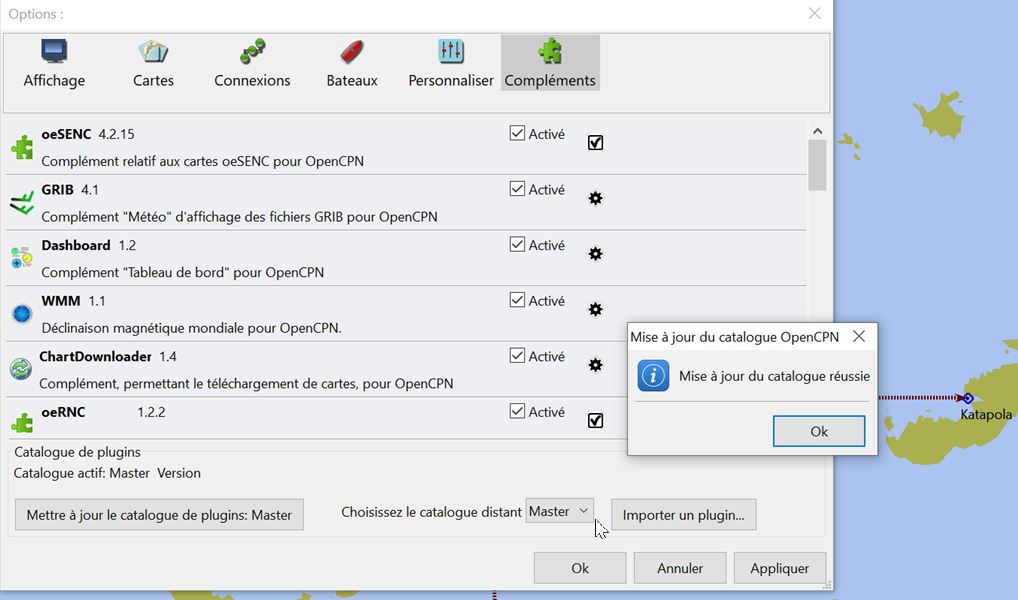
Task: Open the Personnaliser sliders icon
Action: coord(451,52)
